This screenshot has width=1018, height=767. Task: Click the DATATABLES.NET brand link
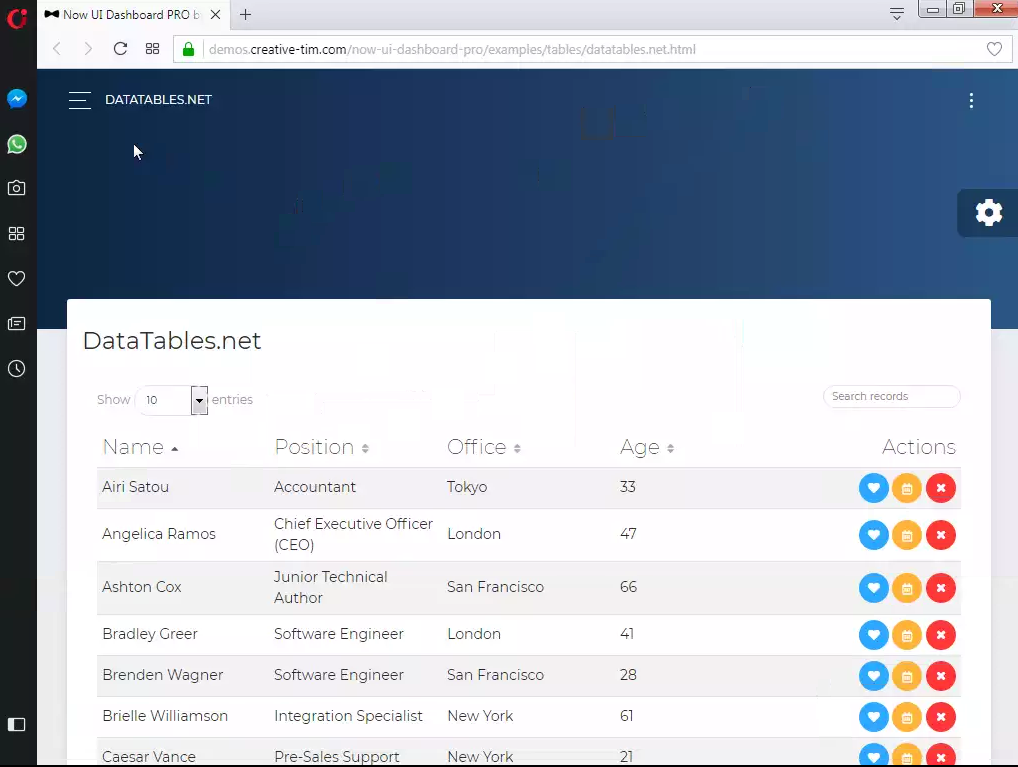pos(157,99)
